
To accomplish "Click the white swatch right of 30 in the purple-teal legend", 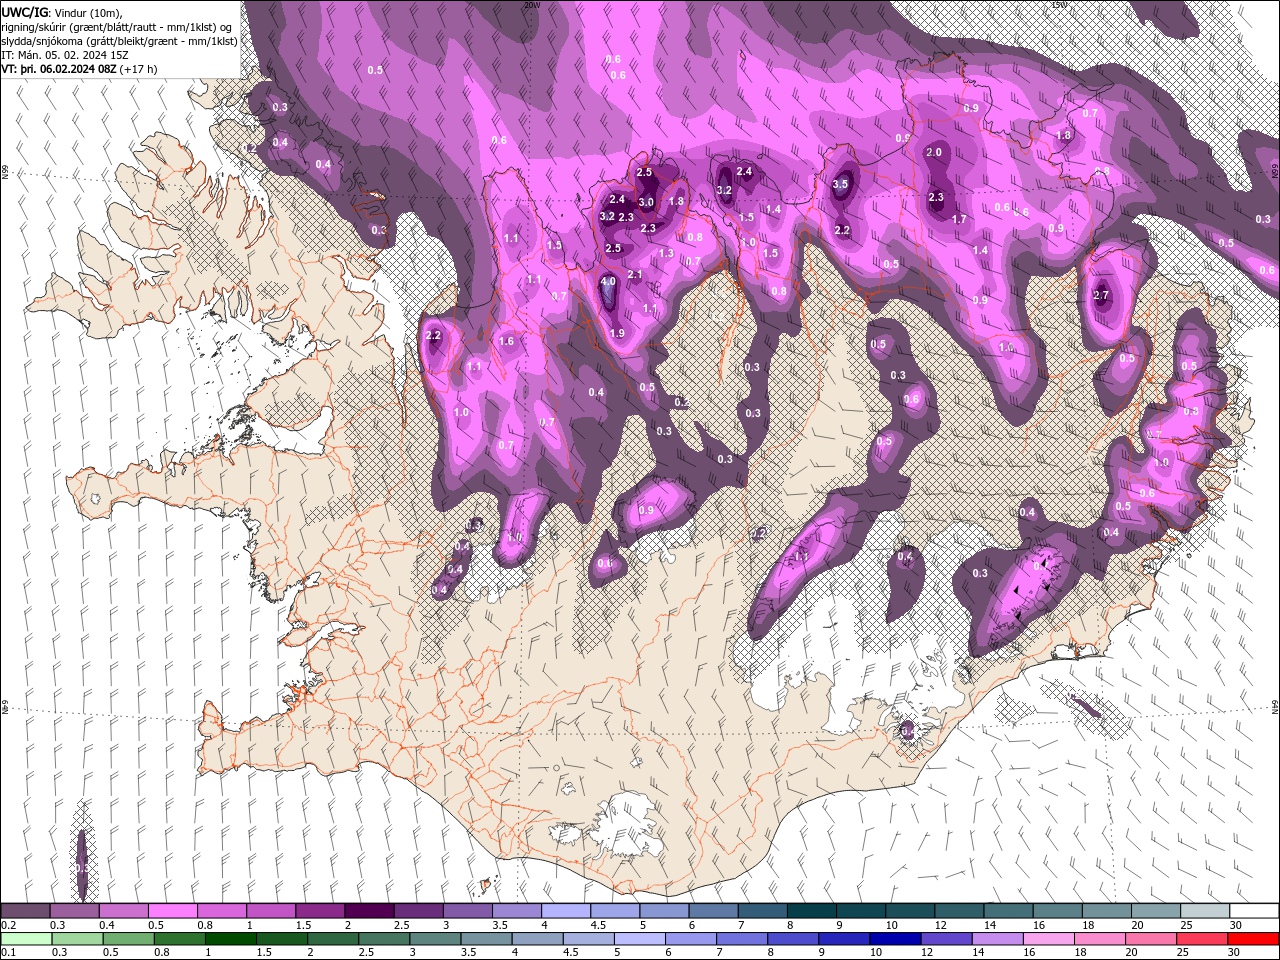I will coord(1254,911).
